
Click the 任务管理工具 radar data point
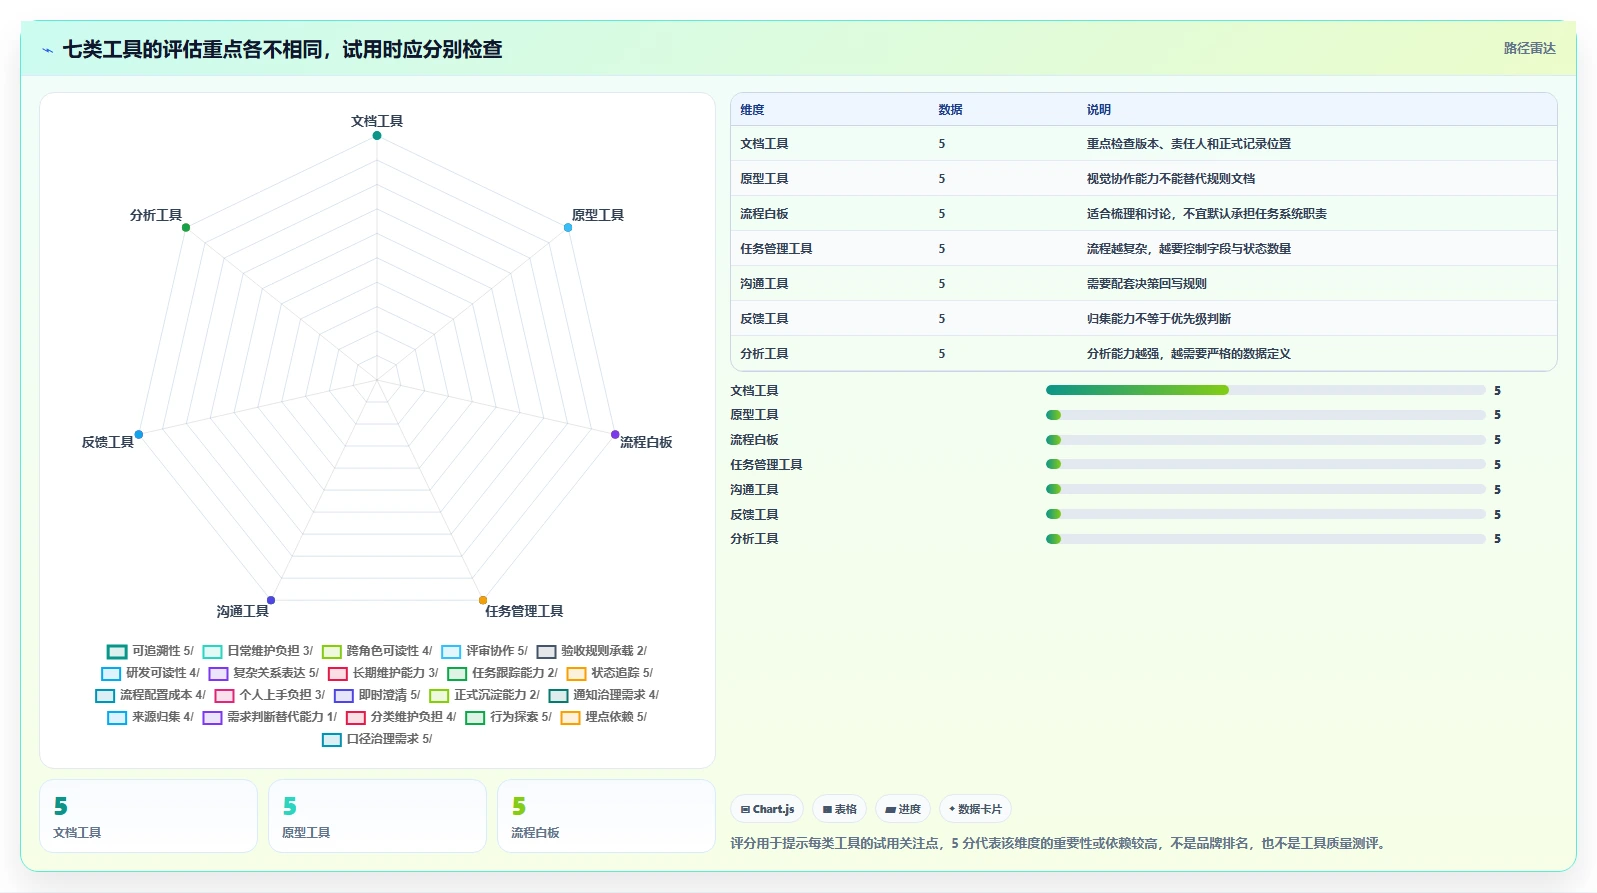(x=483, y=600)
